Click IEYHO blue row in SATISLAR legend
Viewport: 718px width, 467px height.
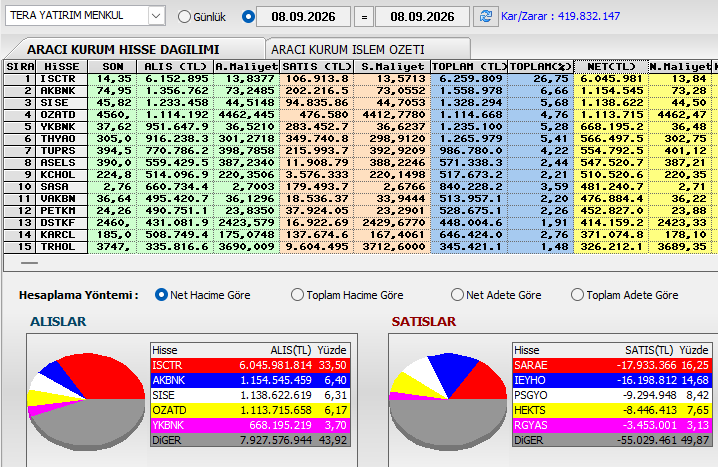[612, 380]
